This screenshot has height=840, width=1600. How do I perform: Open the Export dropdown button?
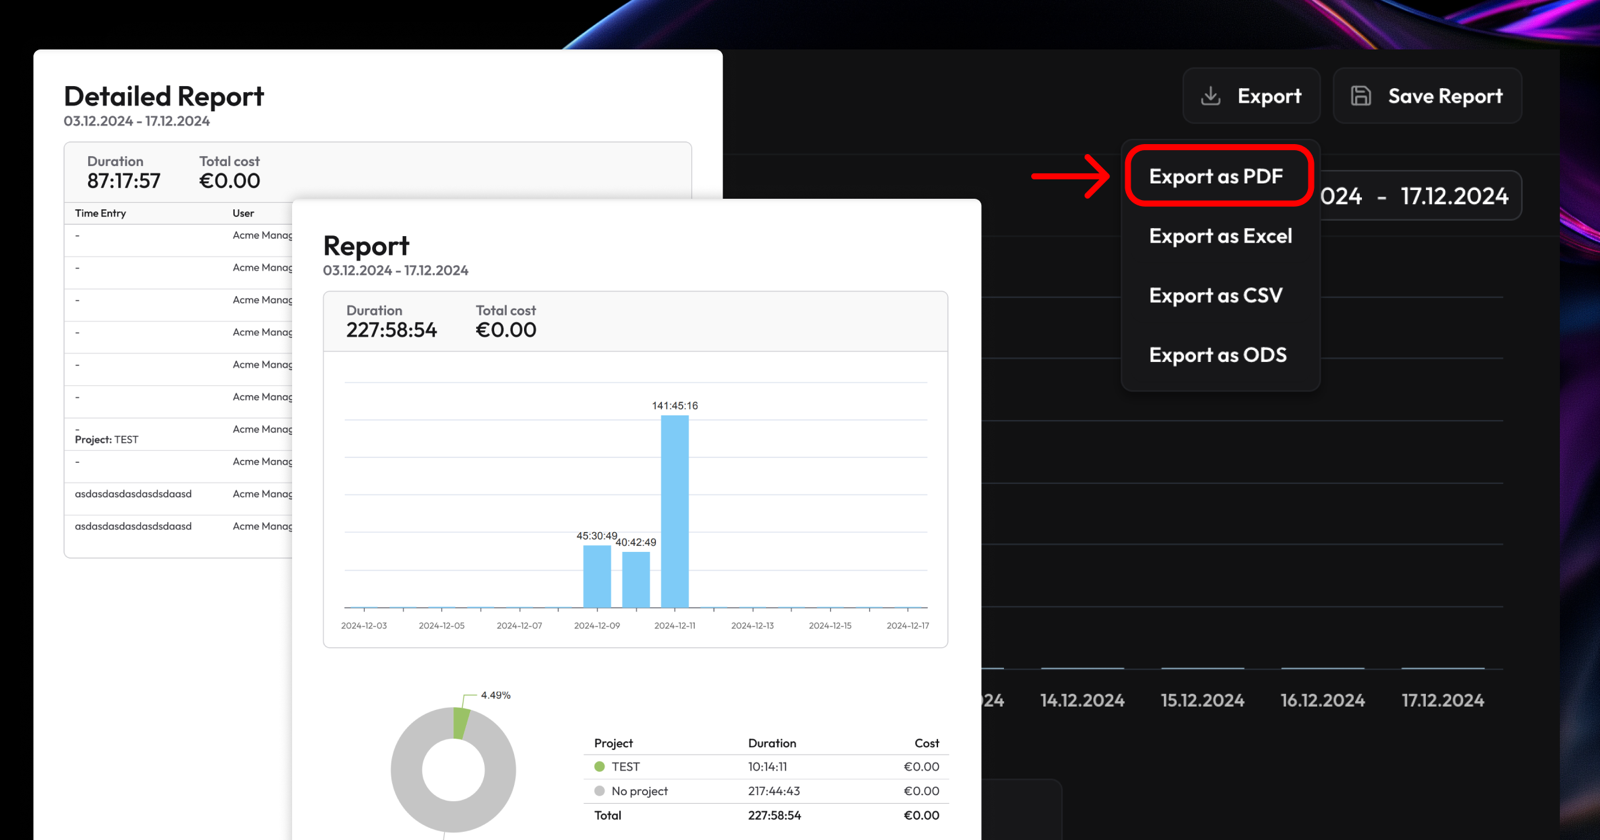[x=1251, y=96]
